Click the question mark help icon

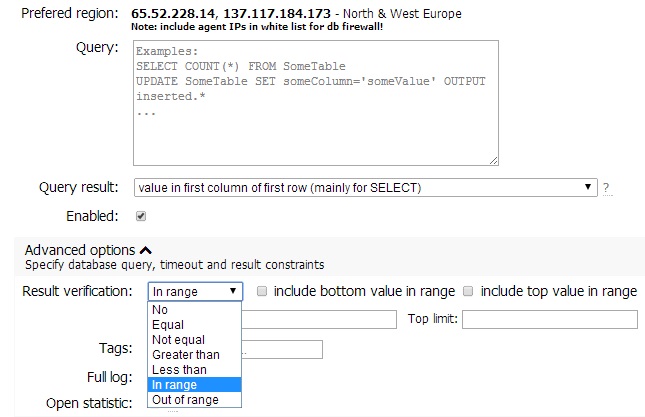[606, 188]
